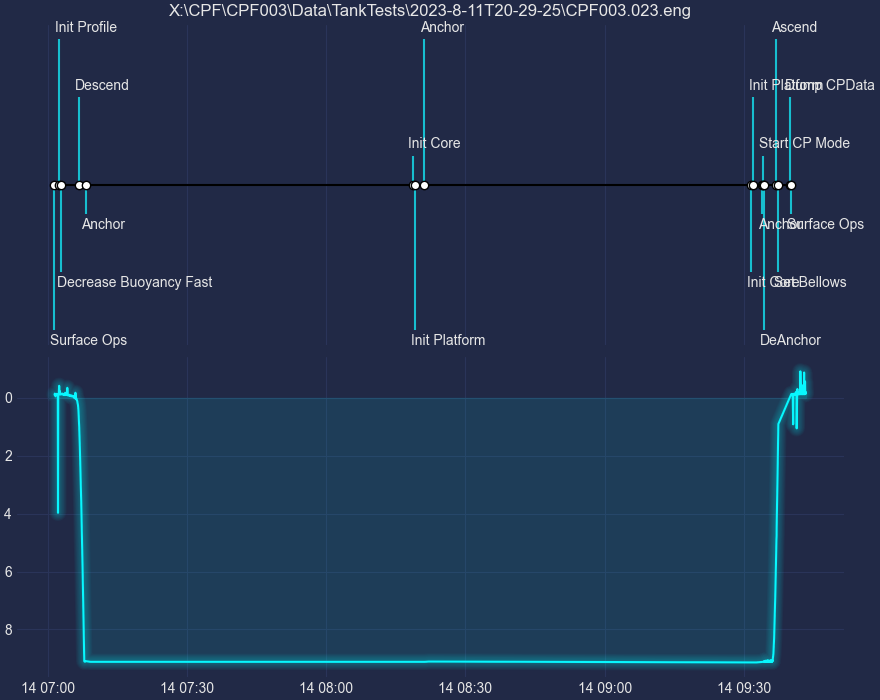Click the 14 07:30 x-axis tick label

[187, 688]
